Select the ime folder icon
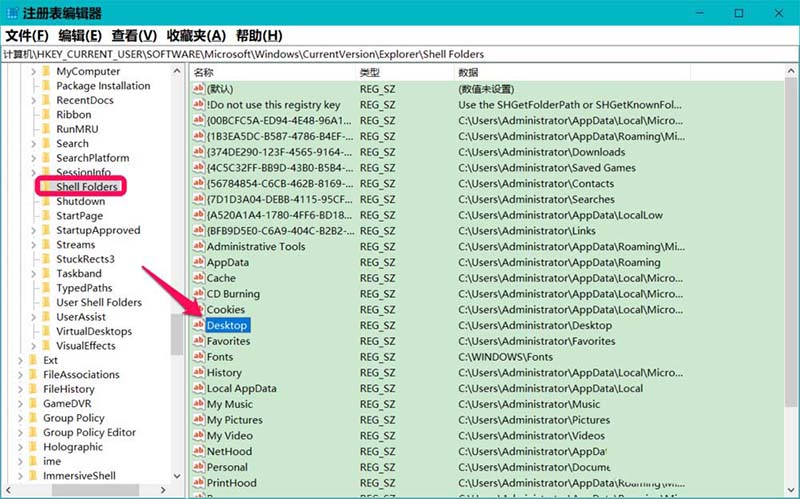Screen dimensions: 800x499 coord(33,461)
